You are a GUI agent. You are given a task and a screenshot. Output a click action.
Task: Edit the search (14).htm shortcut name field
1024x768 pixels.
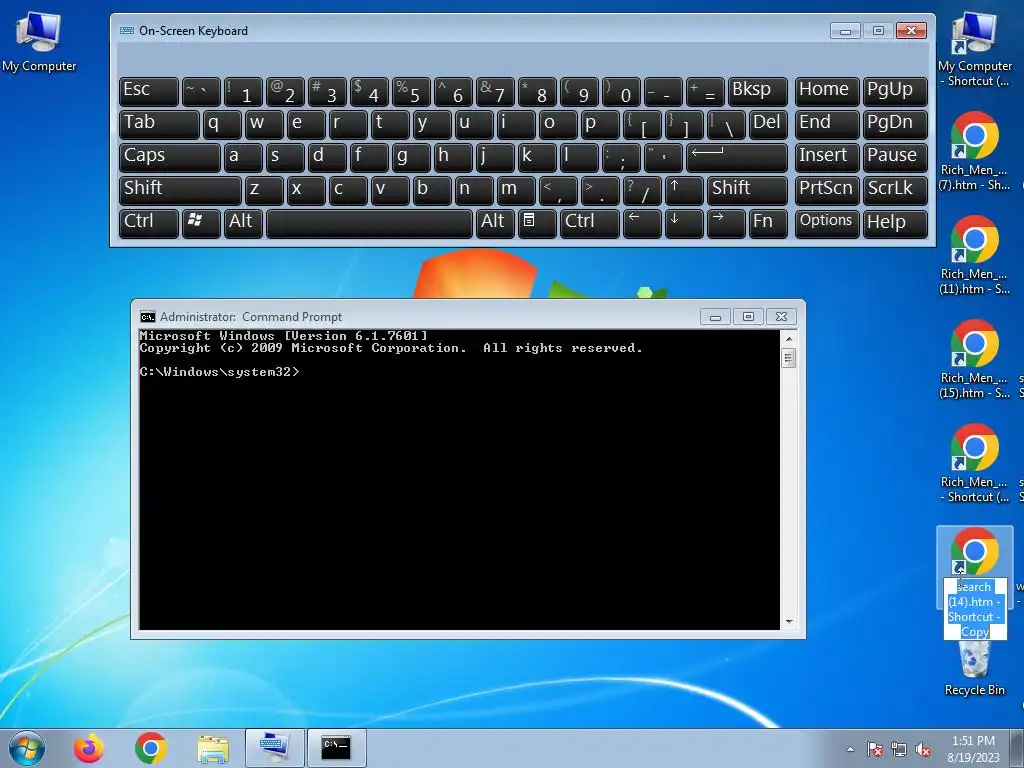[x=974, y=609]
